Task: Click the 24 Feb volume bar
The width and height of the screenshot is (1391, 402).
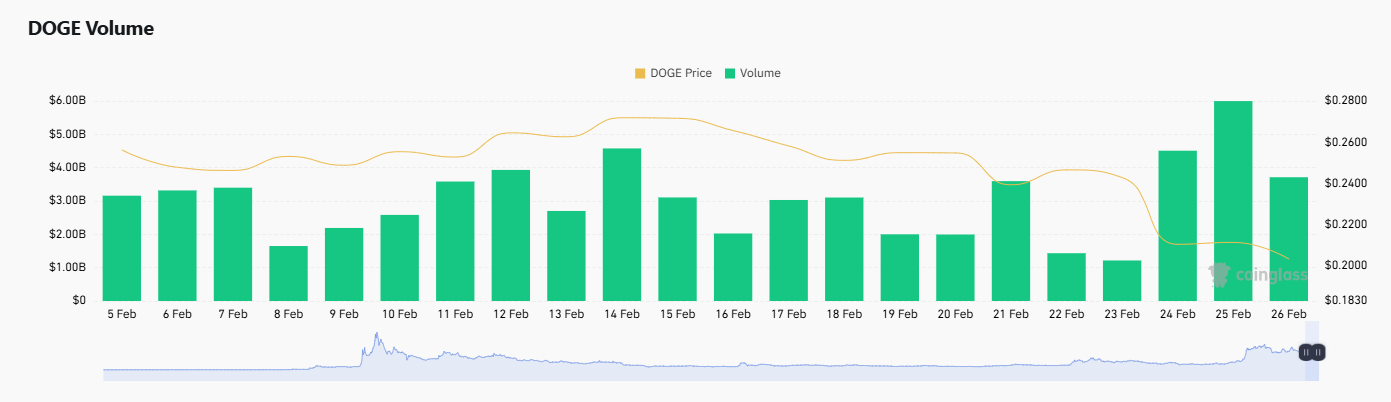Action: [1177, 225]
